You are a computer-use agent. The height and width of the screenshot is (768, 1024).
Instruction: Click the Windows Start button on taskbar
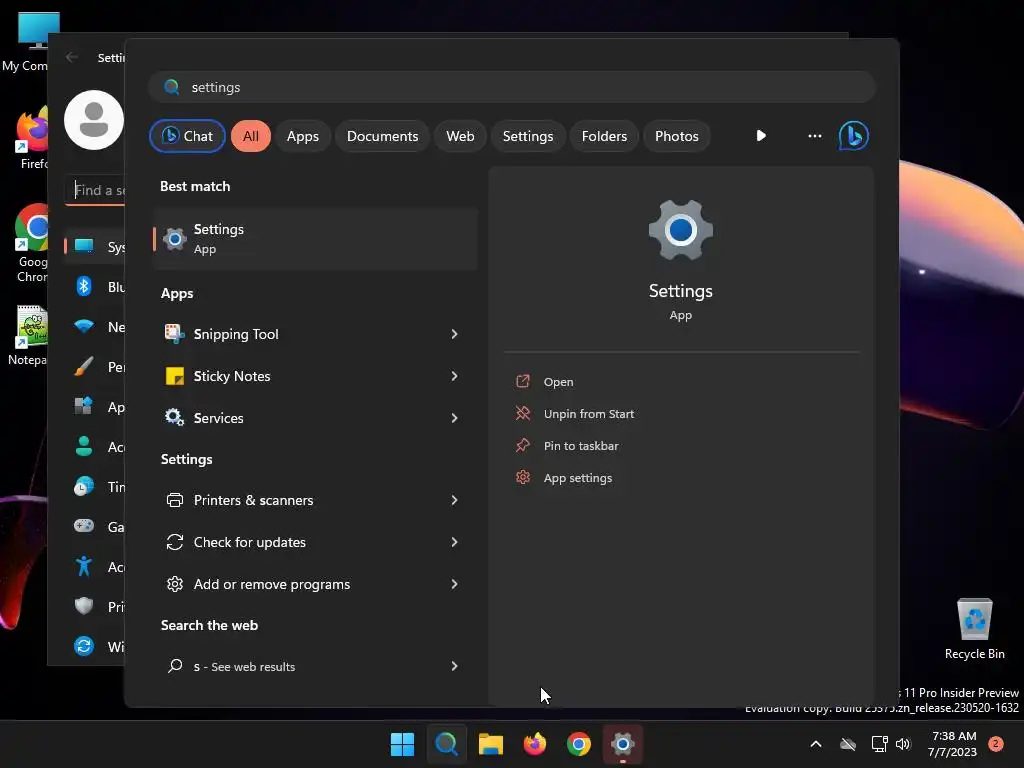coord(402,744)
